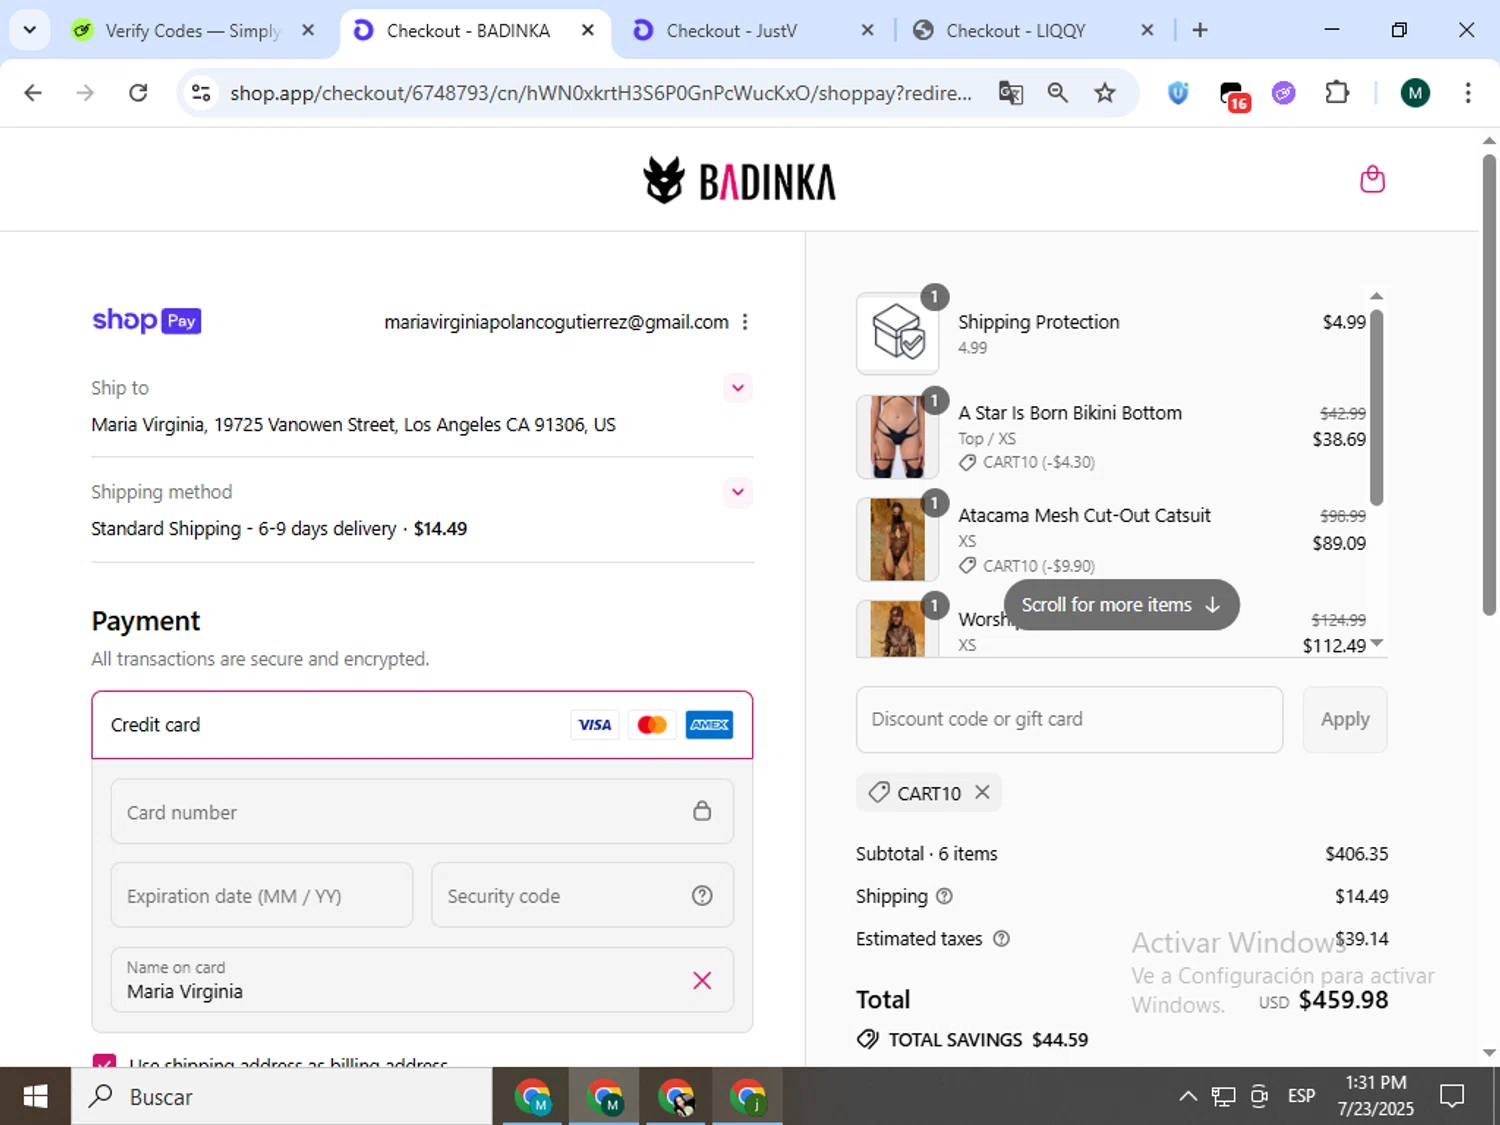Image resolution: width=1500 pixels, height=1125 pixels.
Task: Show security code help icon
Action: 702,895
